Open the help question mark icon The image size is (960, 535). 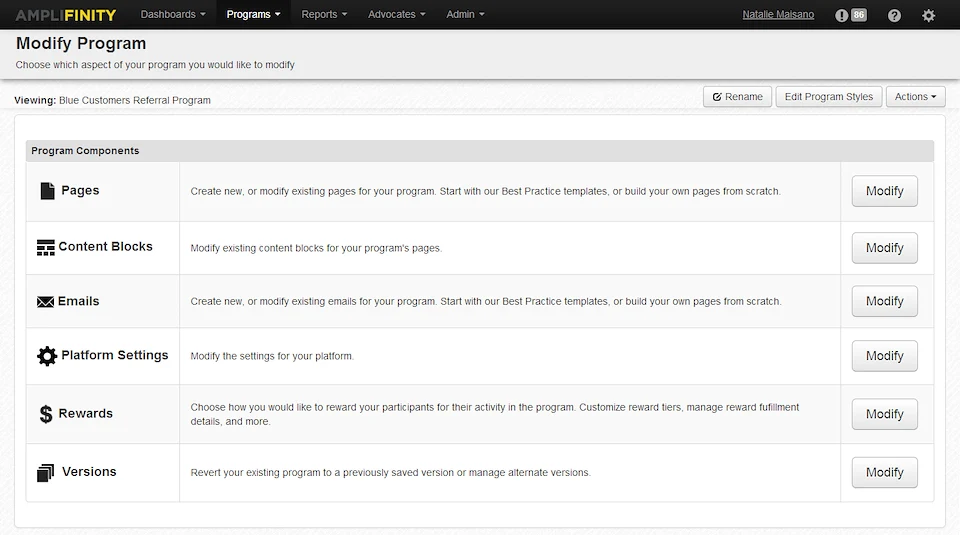894,15
